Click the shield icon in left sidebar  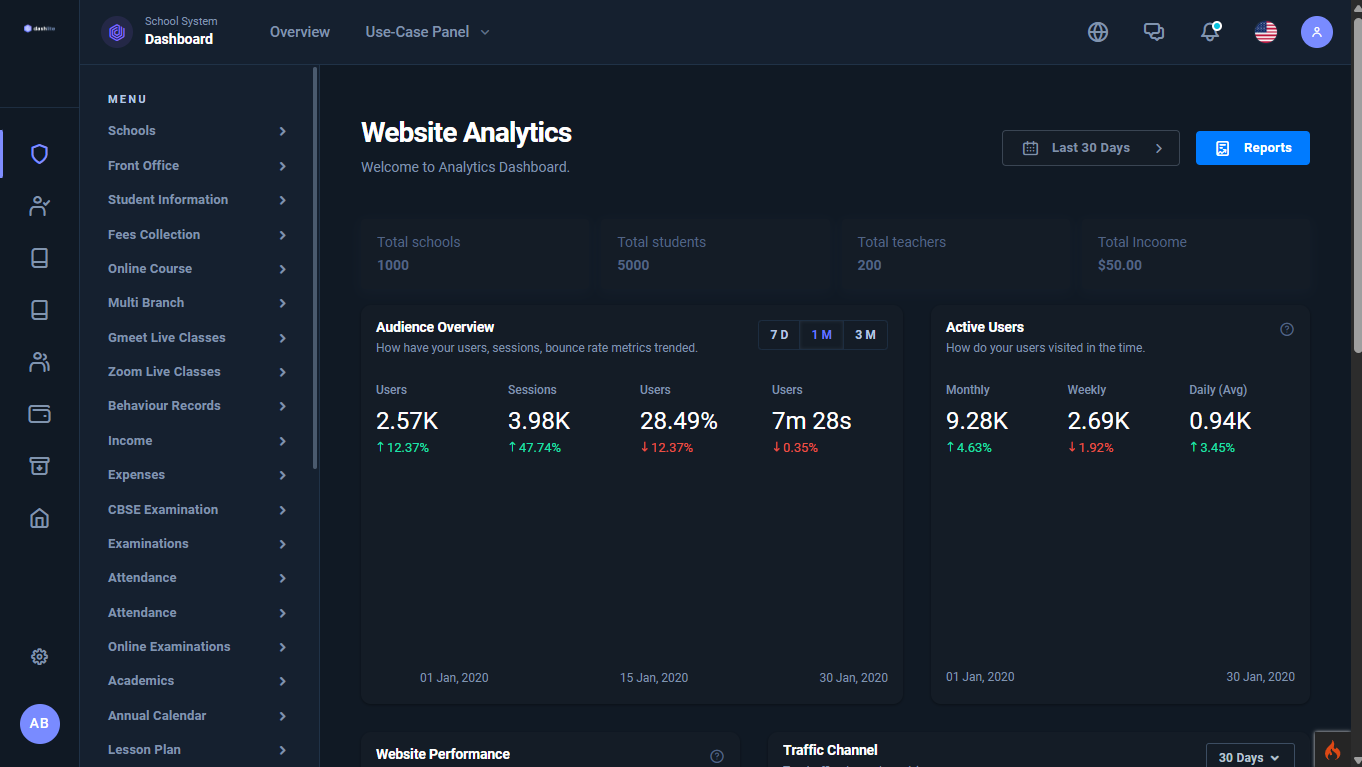(x=39, y=154)
